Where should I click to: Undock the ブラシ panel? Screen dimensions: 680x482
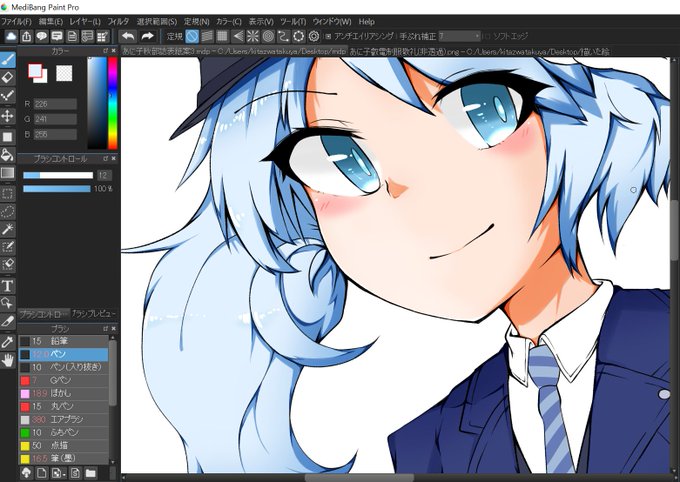[x=105, y=328]
